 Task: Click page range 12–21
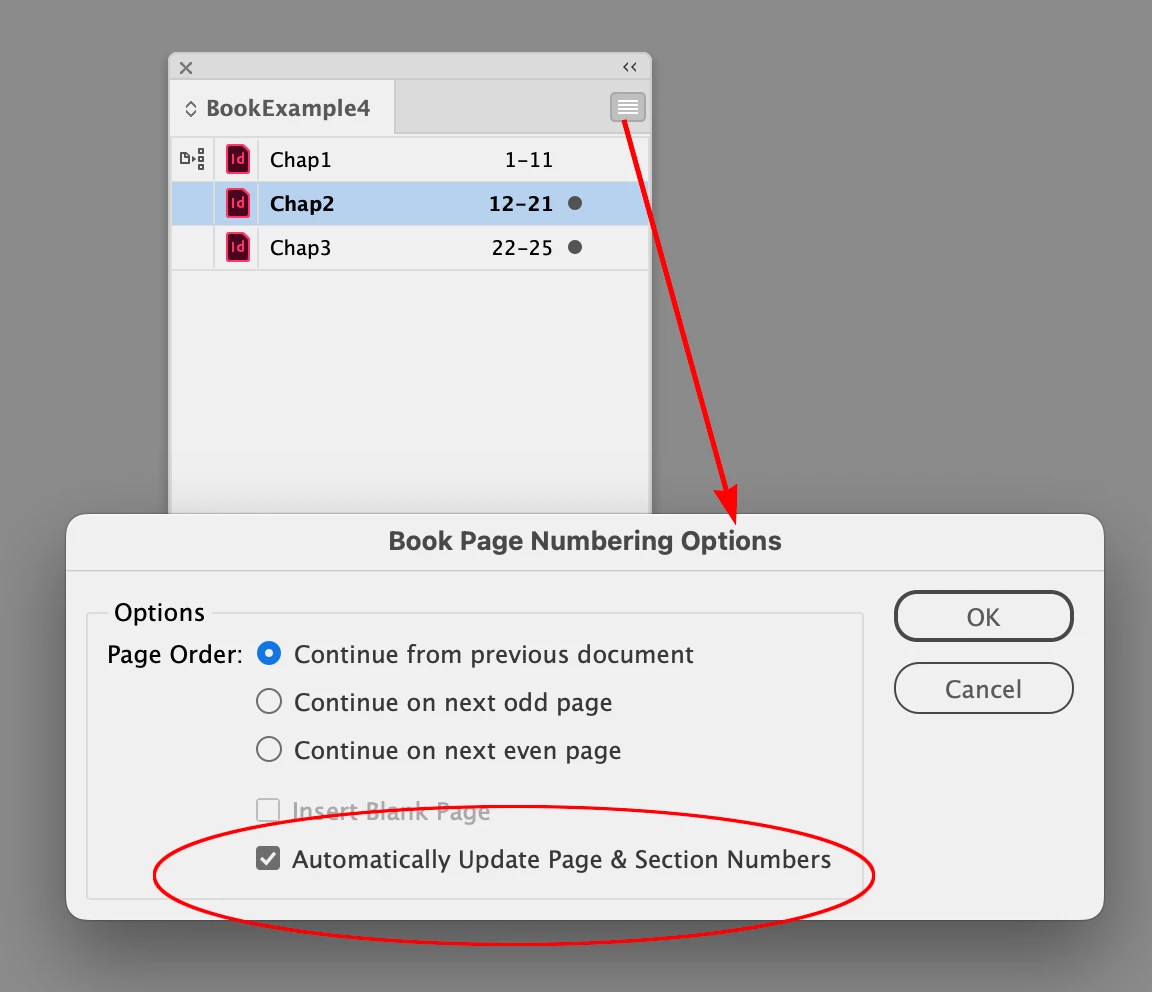[x=521, y=204]
